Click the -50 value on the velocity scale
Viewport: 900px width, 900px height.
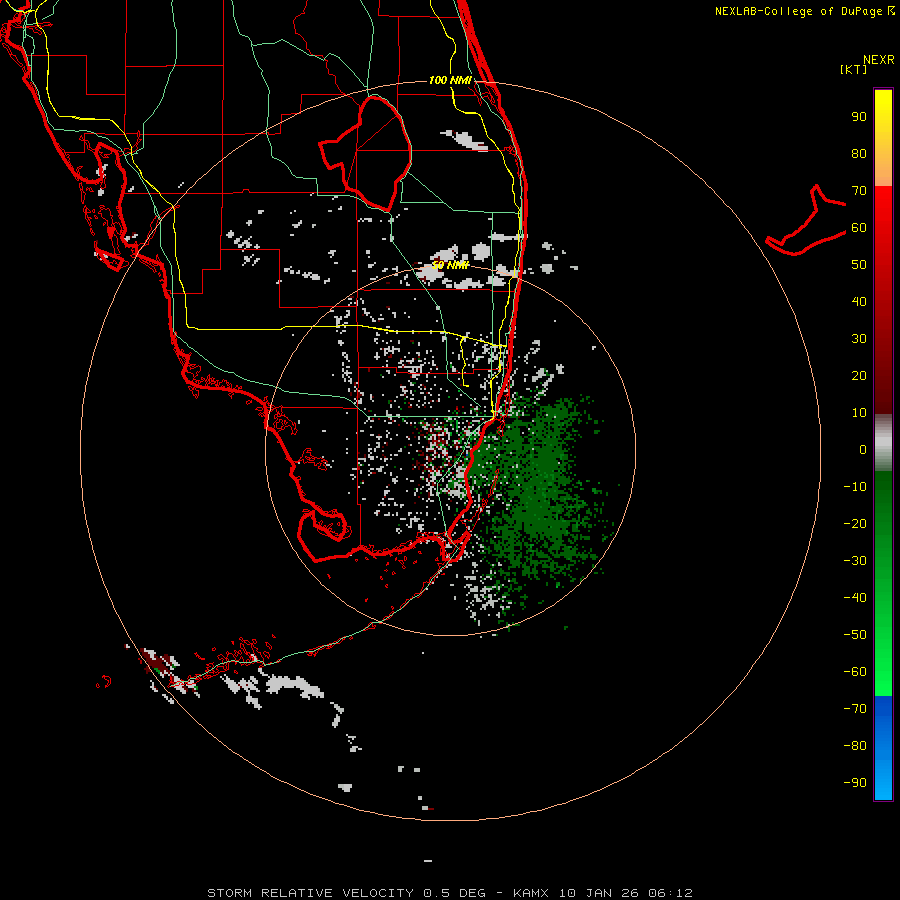[x=855, y=635]
